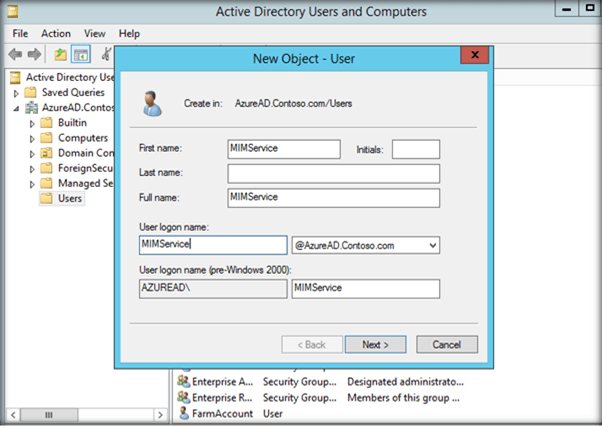
Task: Click the 'Designated administrato...' description cell
Action: tap(405, 381)
